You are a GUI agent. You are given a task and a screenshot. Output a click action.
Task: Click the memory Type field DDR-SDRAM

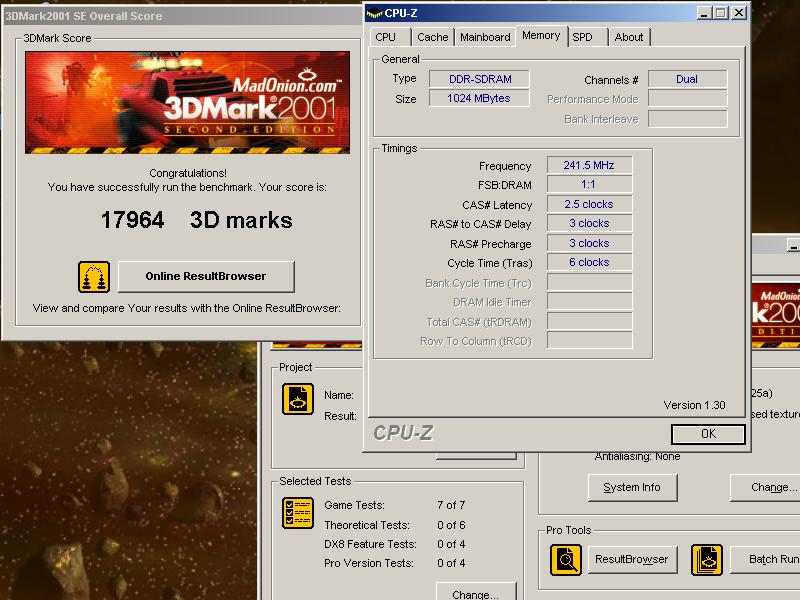pos(479,79)
